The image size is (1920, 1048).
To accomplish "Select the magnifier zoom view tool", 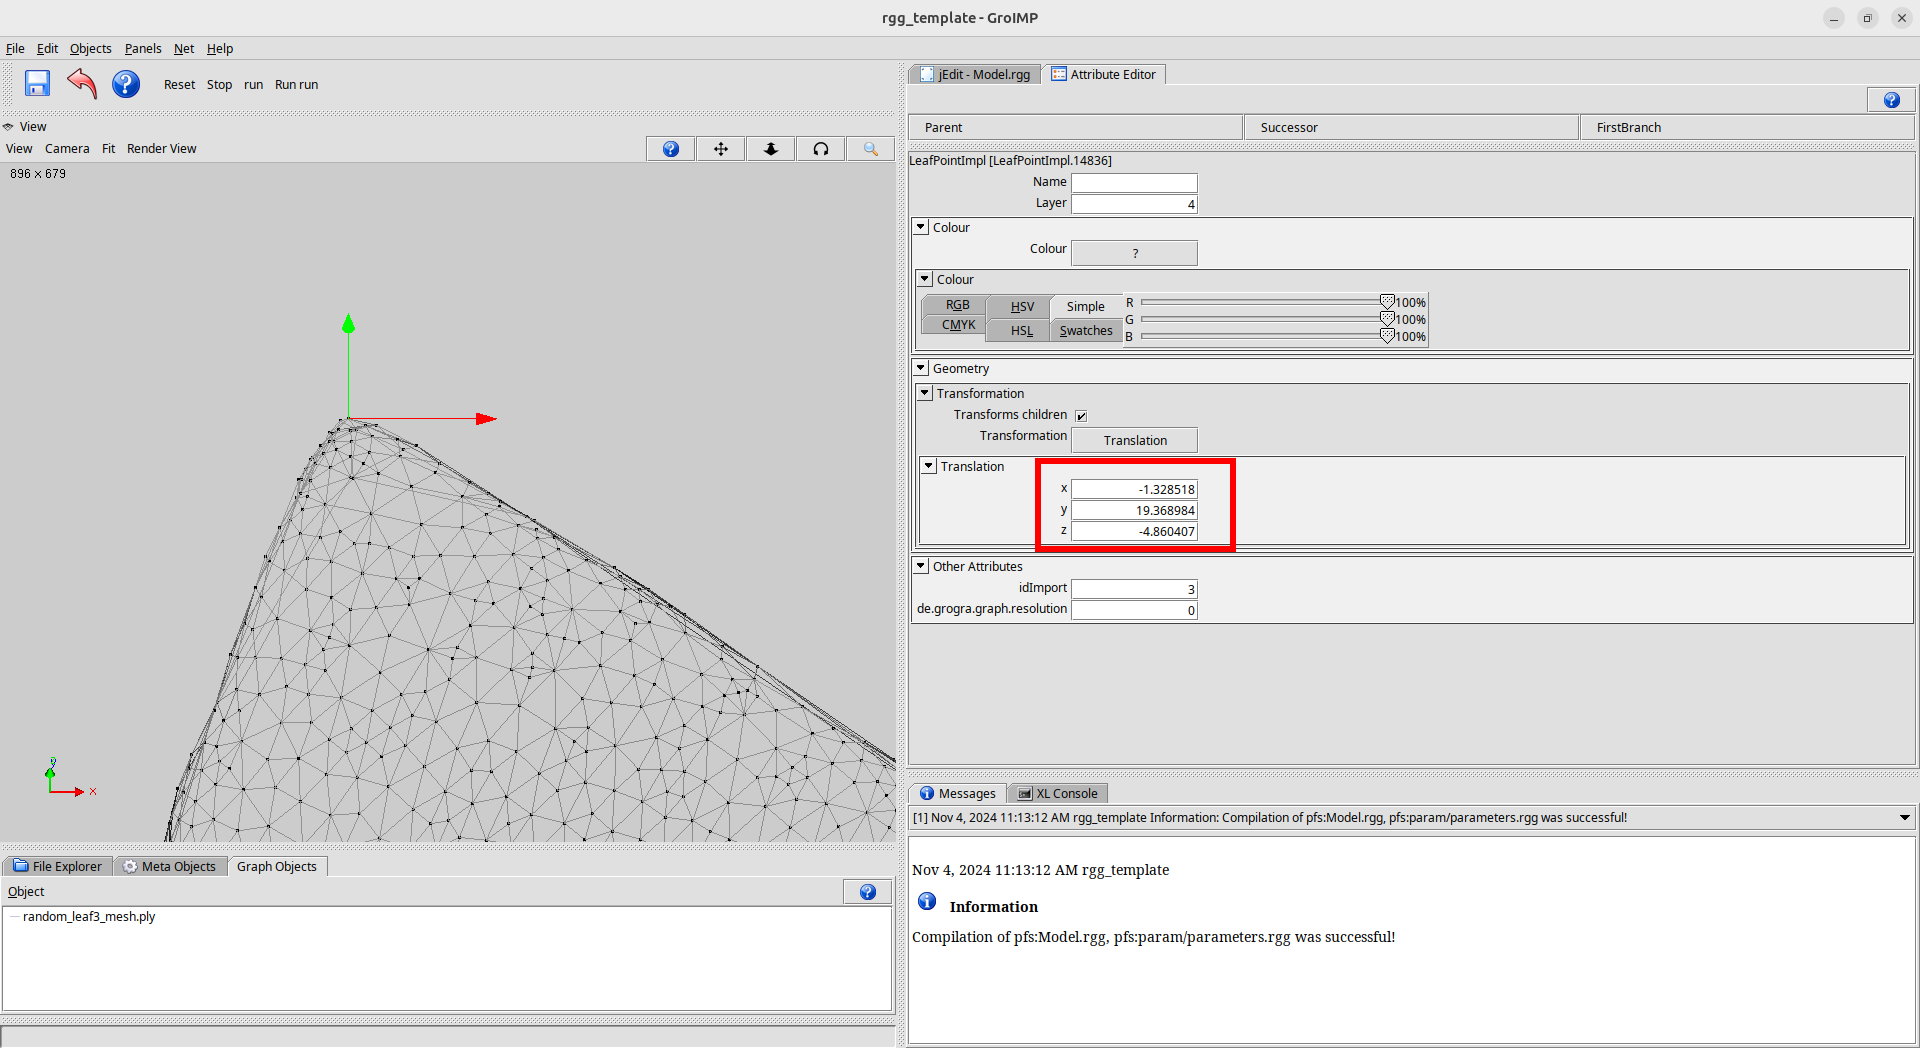I will (x=870, y=149).
